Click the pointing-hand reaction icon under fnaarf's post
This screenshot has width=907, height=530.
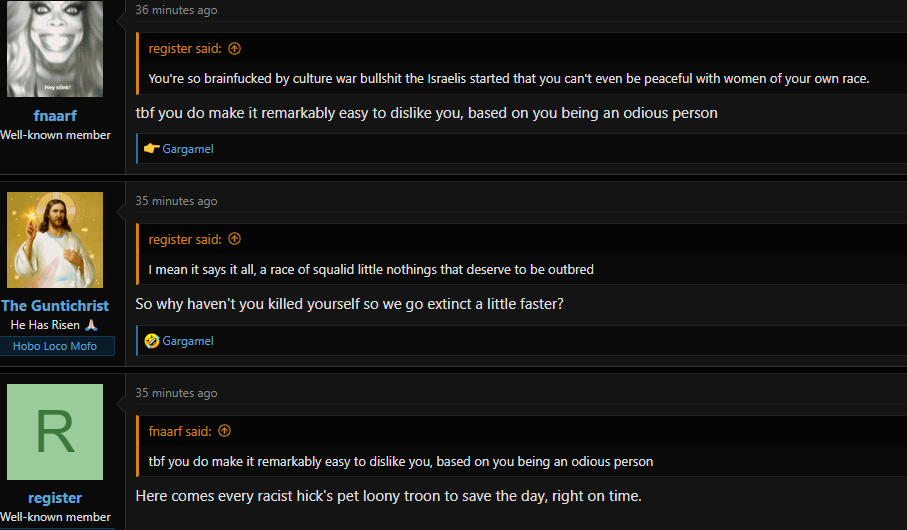pos(152,149)
